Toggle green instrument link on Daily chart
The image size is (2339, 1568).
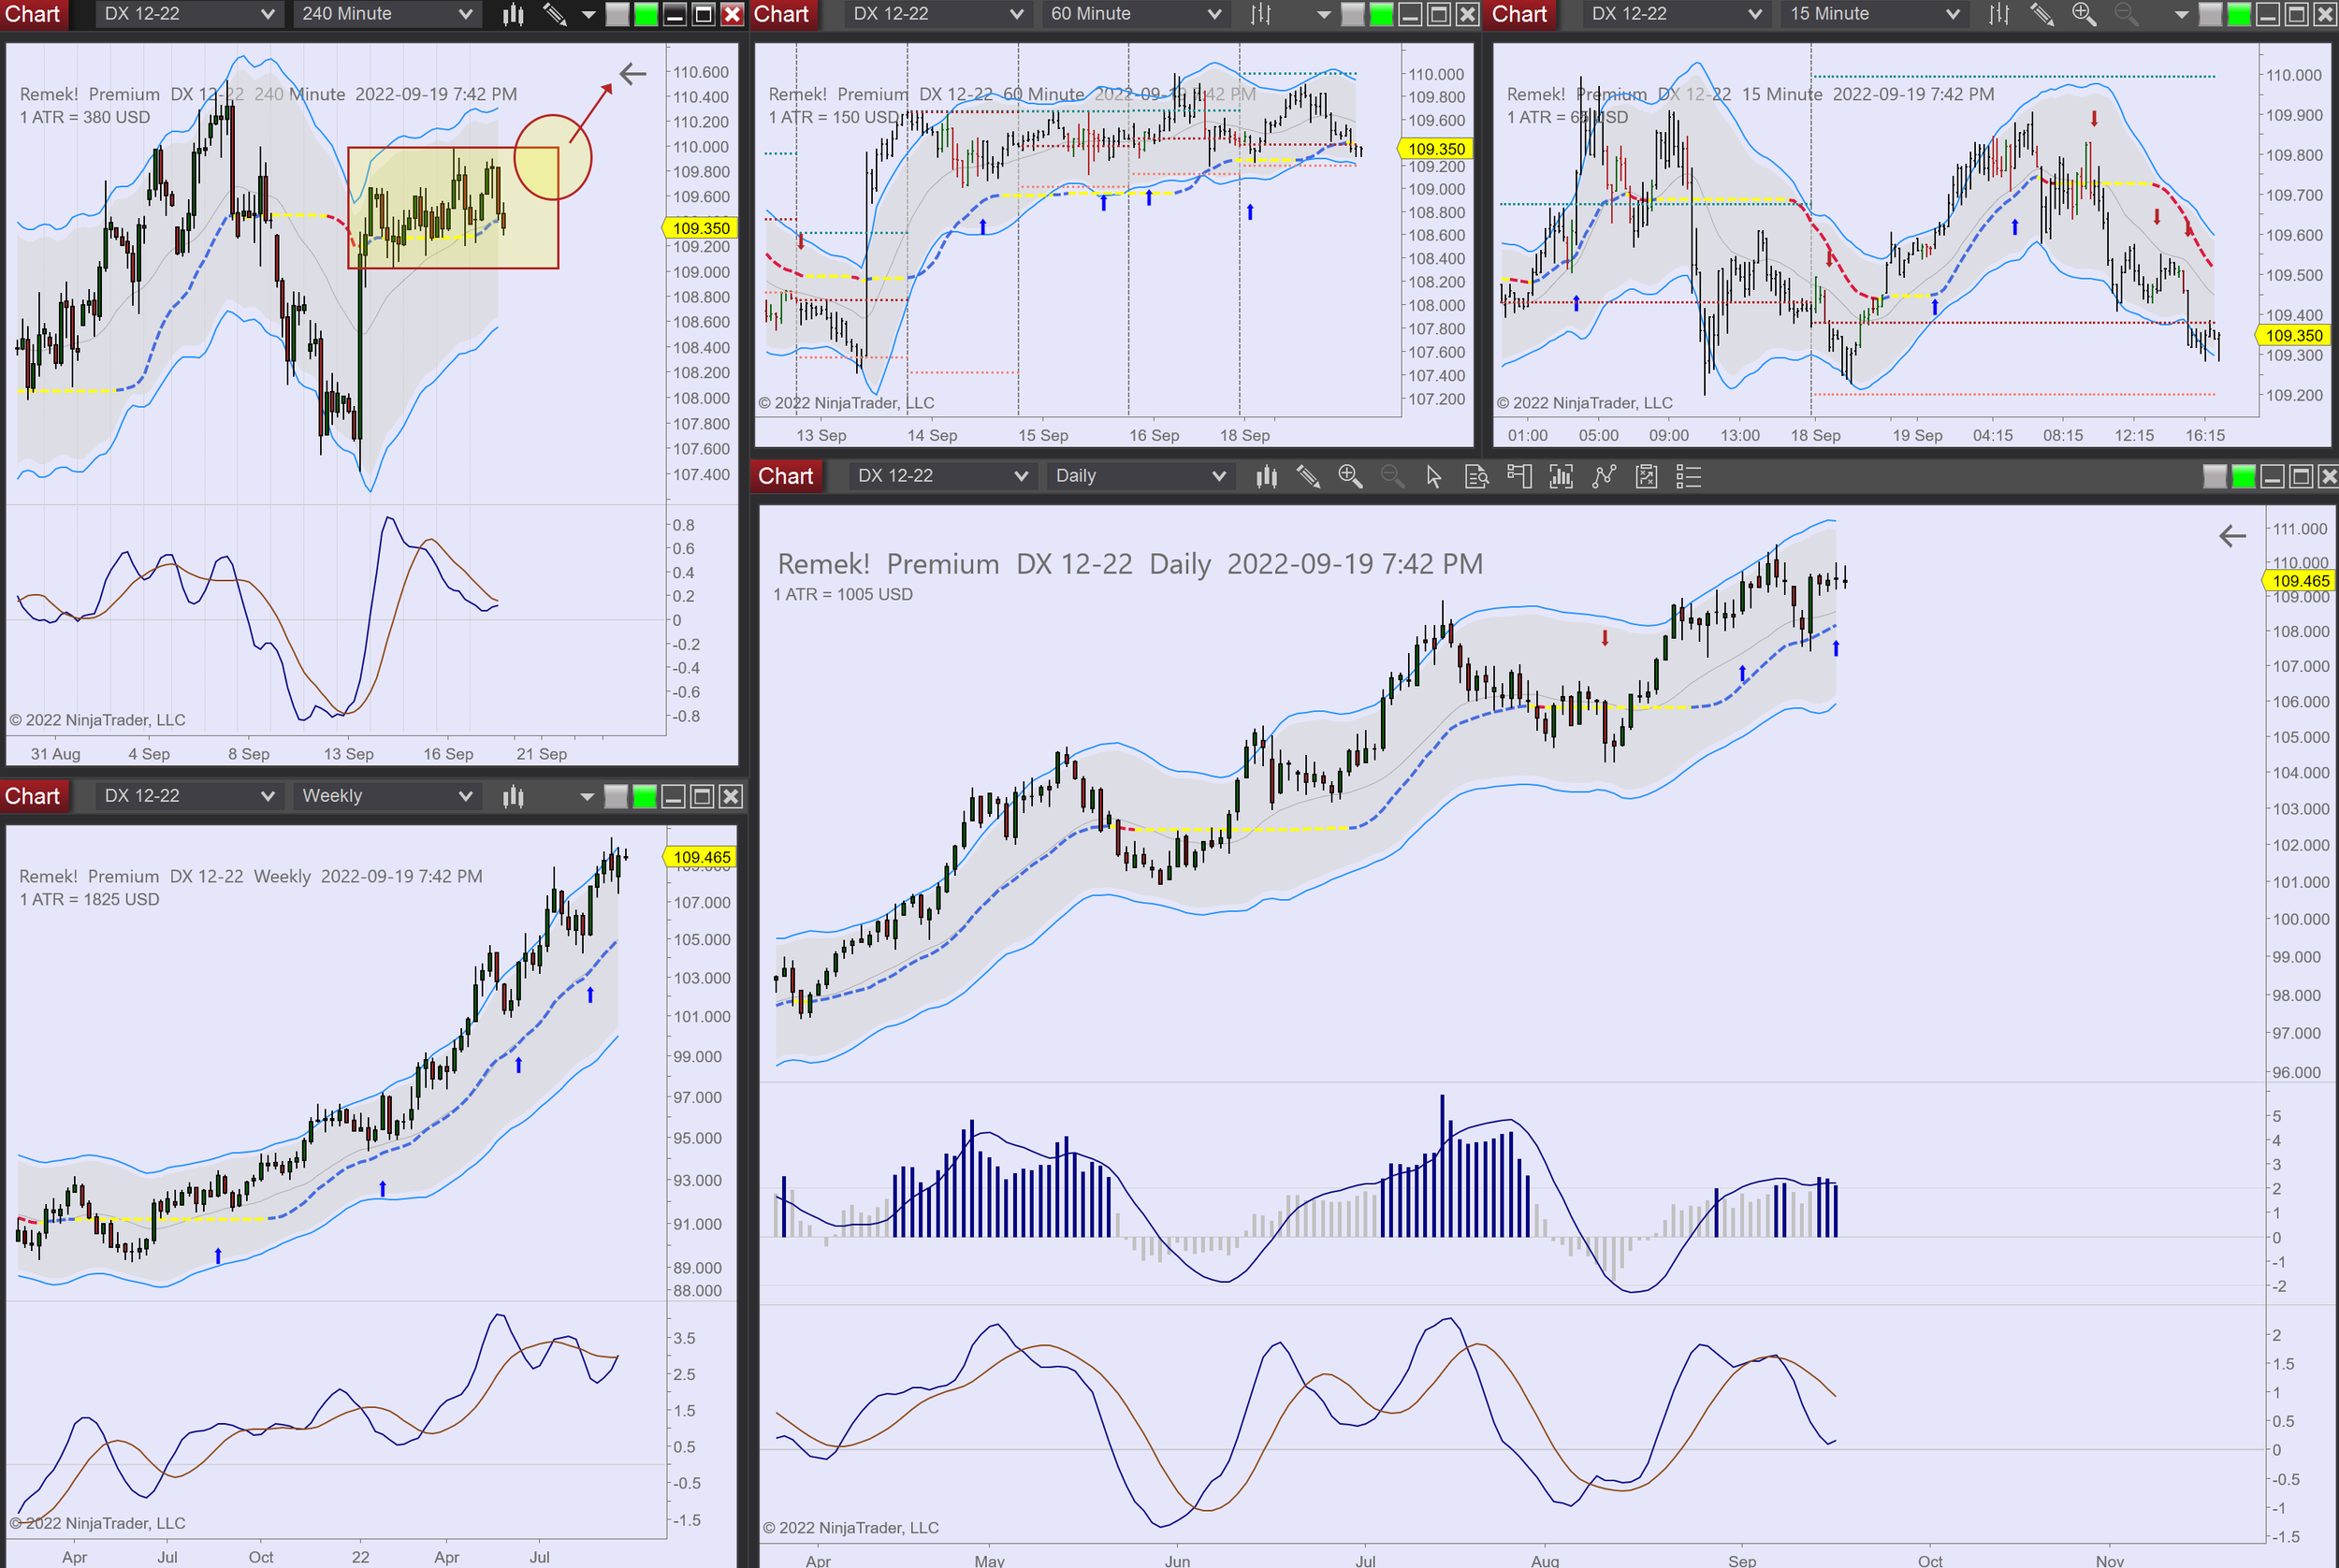pyautogui.click(x=2243, y=477)
